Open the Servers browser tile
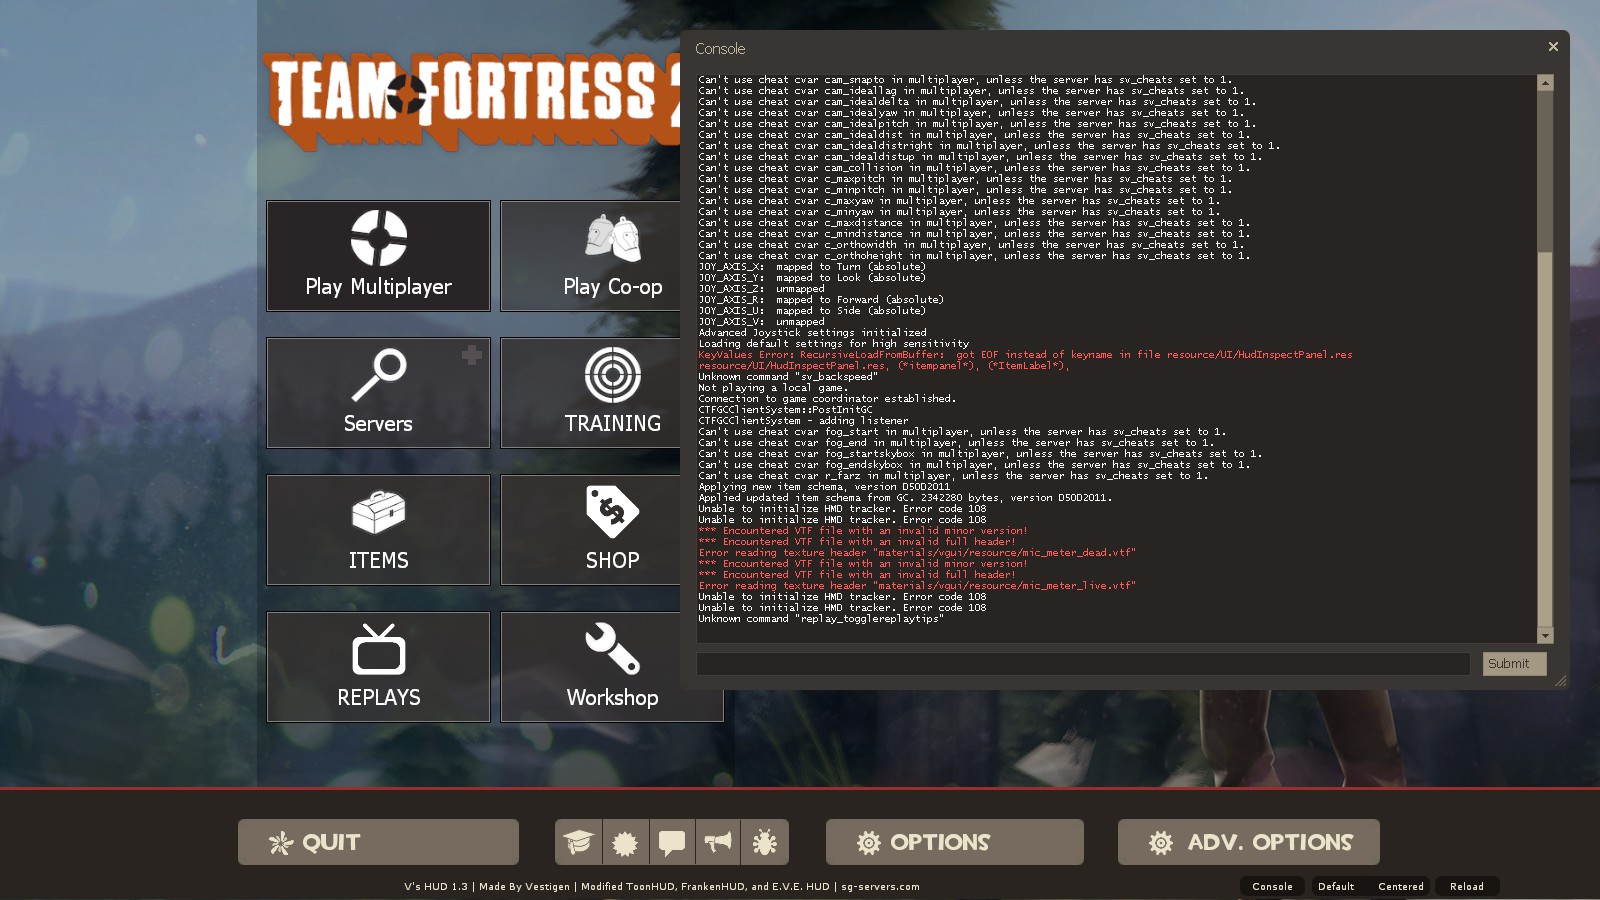1600x900 pixels. [x=378, y=393]
